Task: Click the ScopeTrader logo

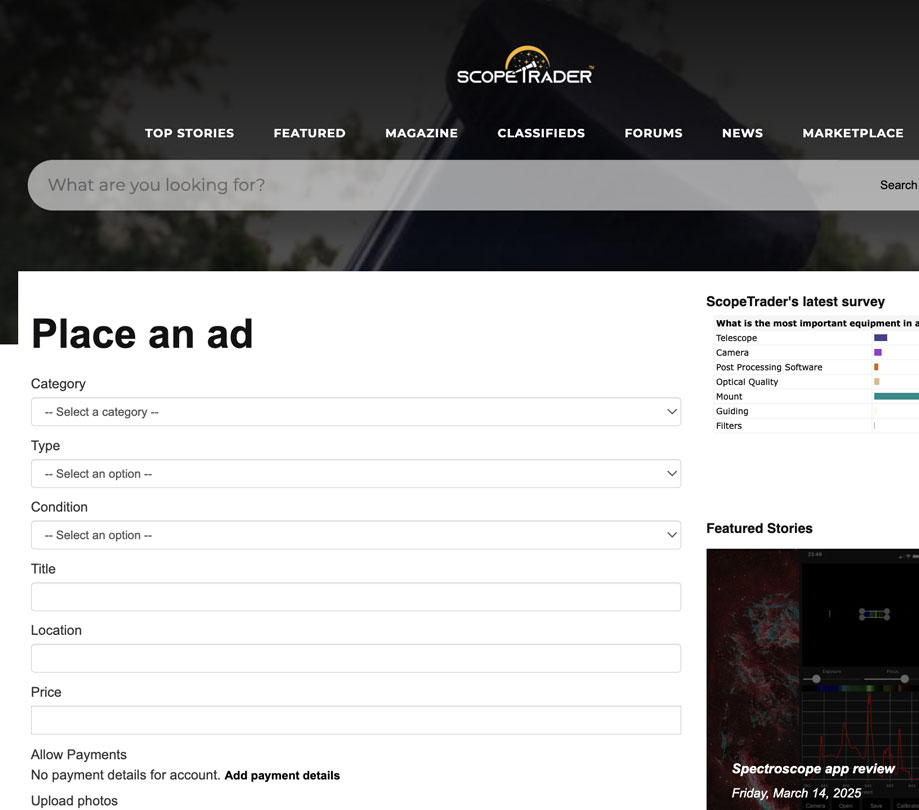Action: [x=525, y=66]
